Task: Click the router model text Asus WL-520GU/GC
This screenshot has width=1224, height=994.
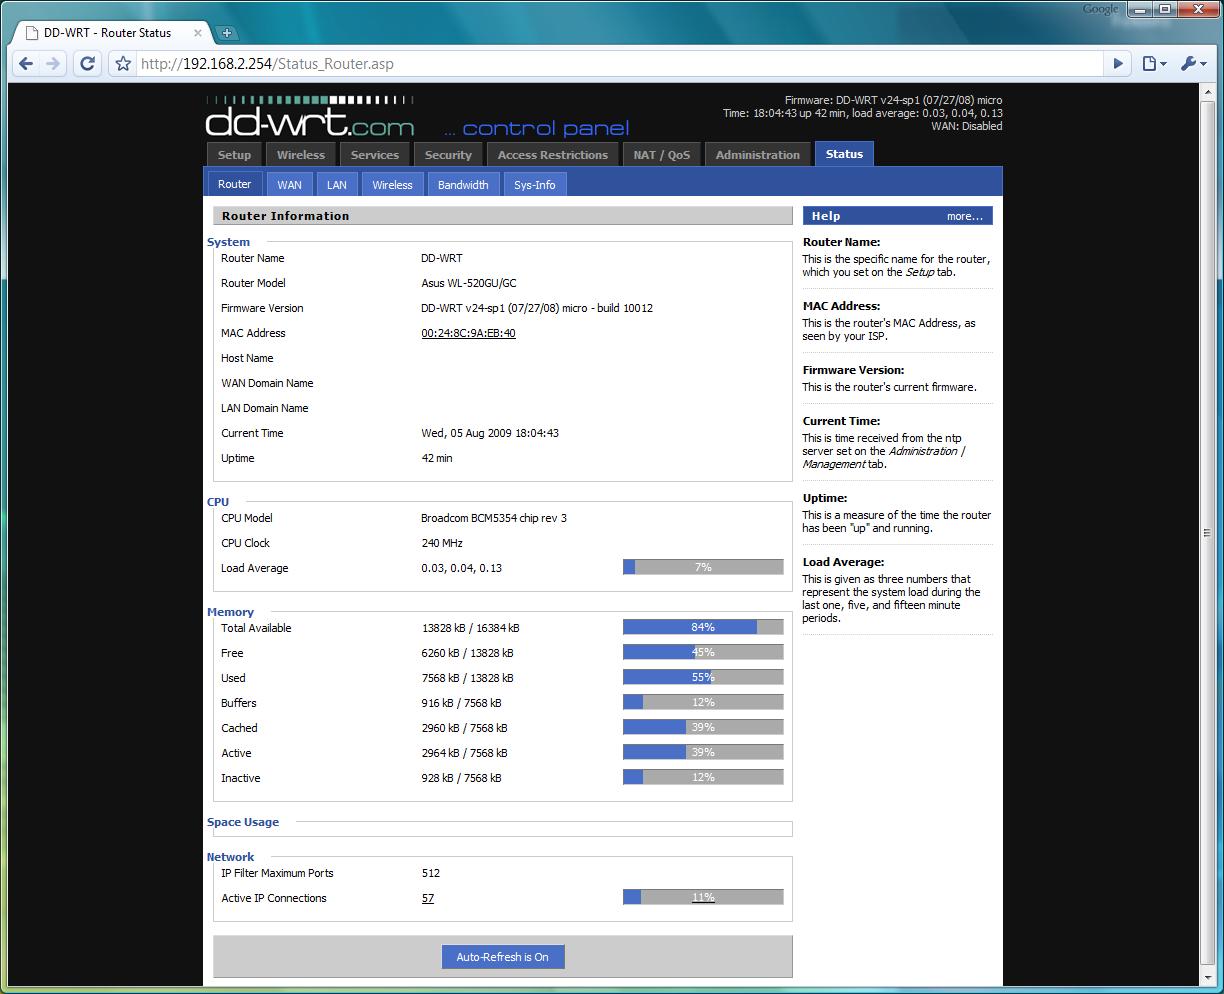Action: [x=469, y=283]
